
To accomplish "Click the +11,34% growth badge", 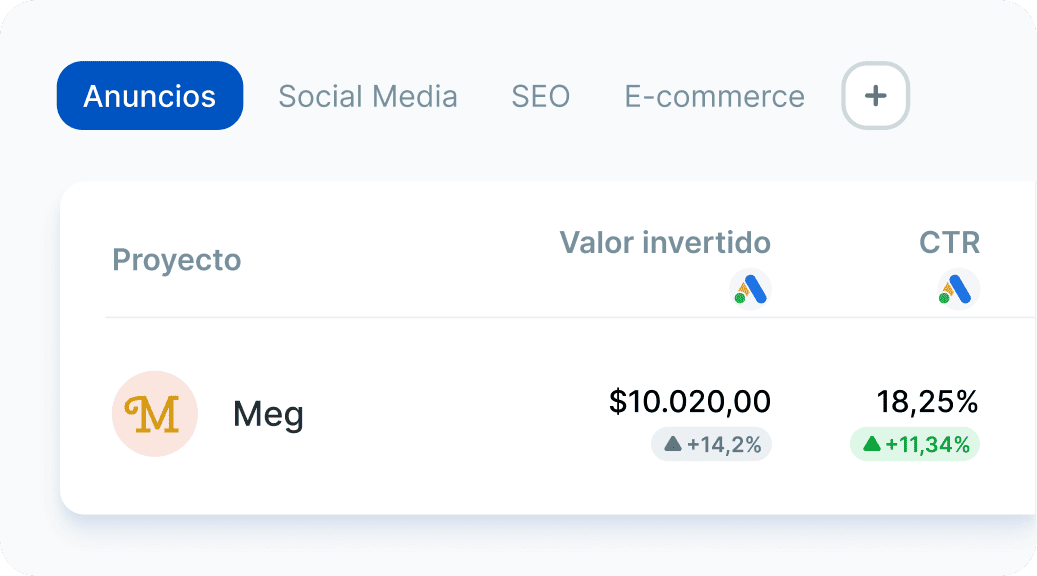I will click(915, 444).
